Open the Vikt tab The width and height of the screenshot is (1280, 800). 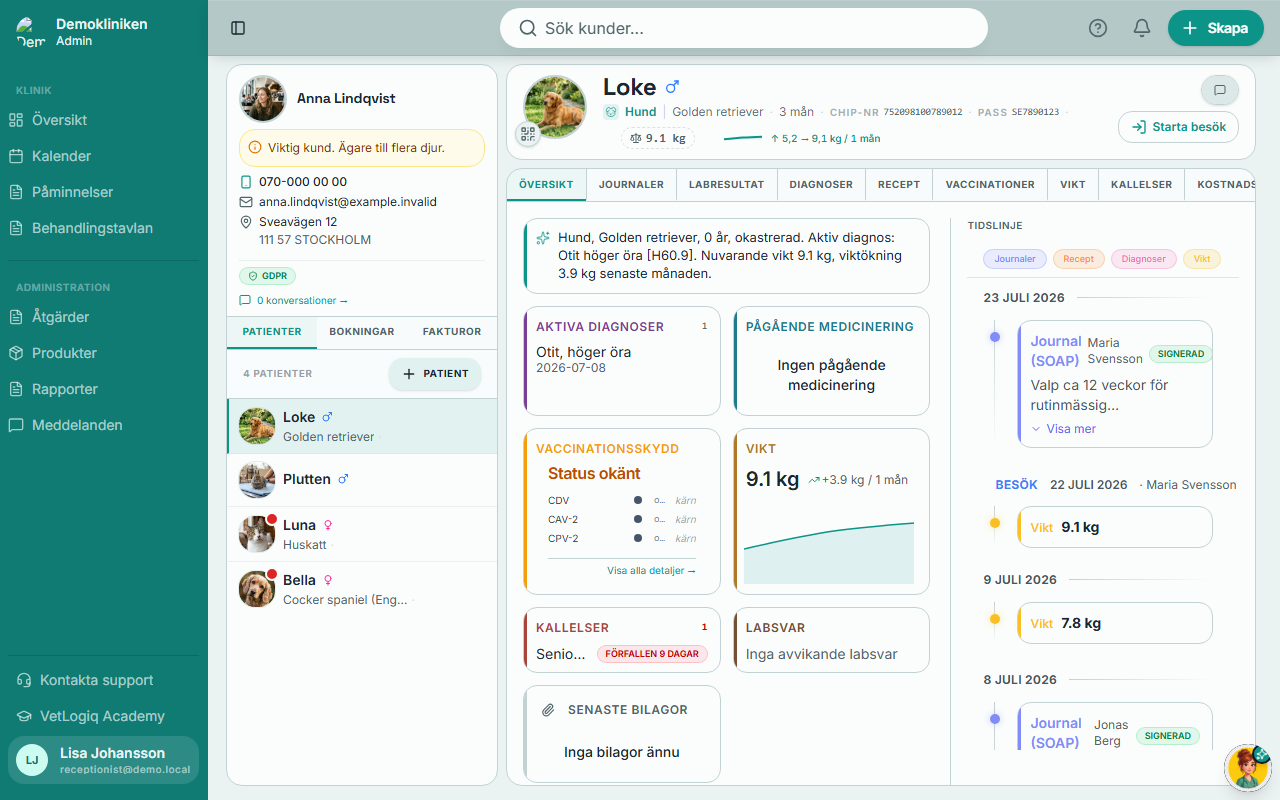[1073, 185]
